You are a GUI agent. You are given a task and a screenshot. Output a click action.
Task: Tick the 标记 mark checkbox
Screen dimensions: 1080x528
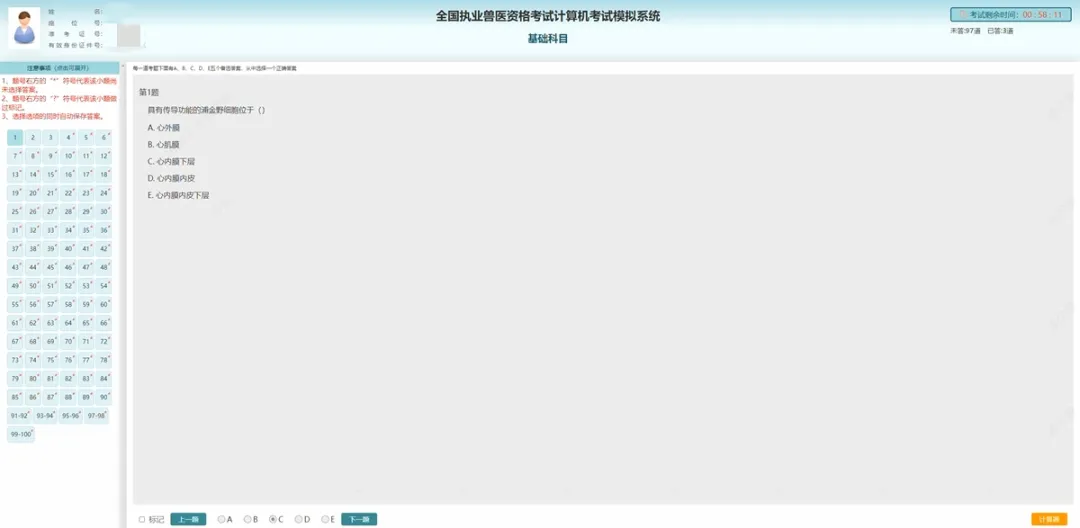coord(142,519)
